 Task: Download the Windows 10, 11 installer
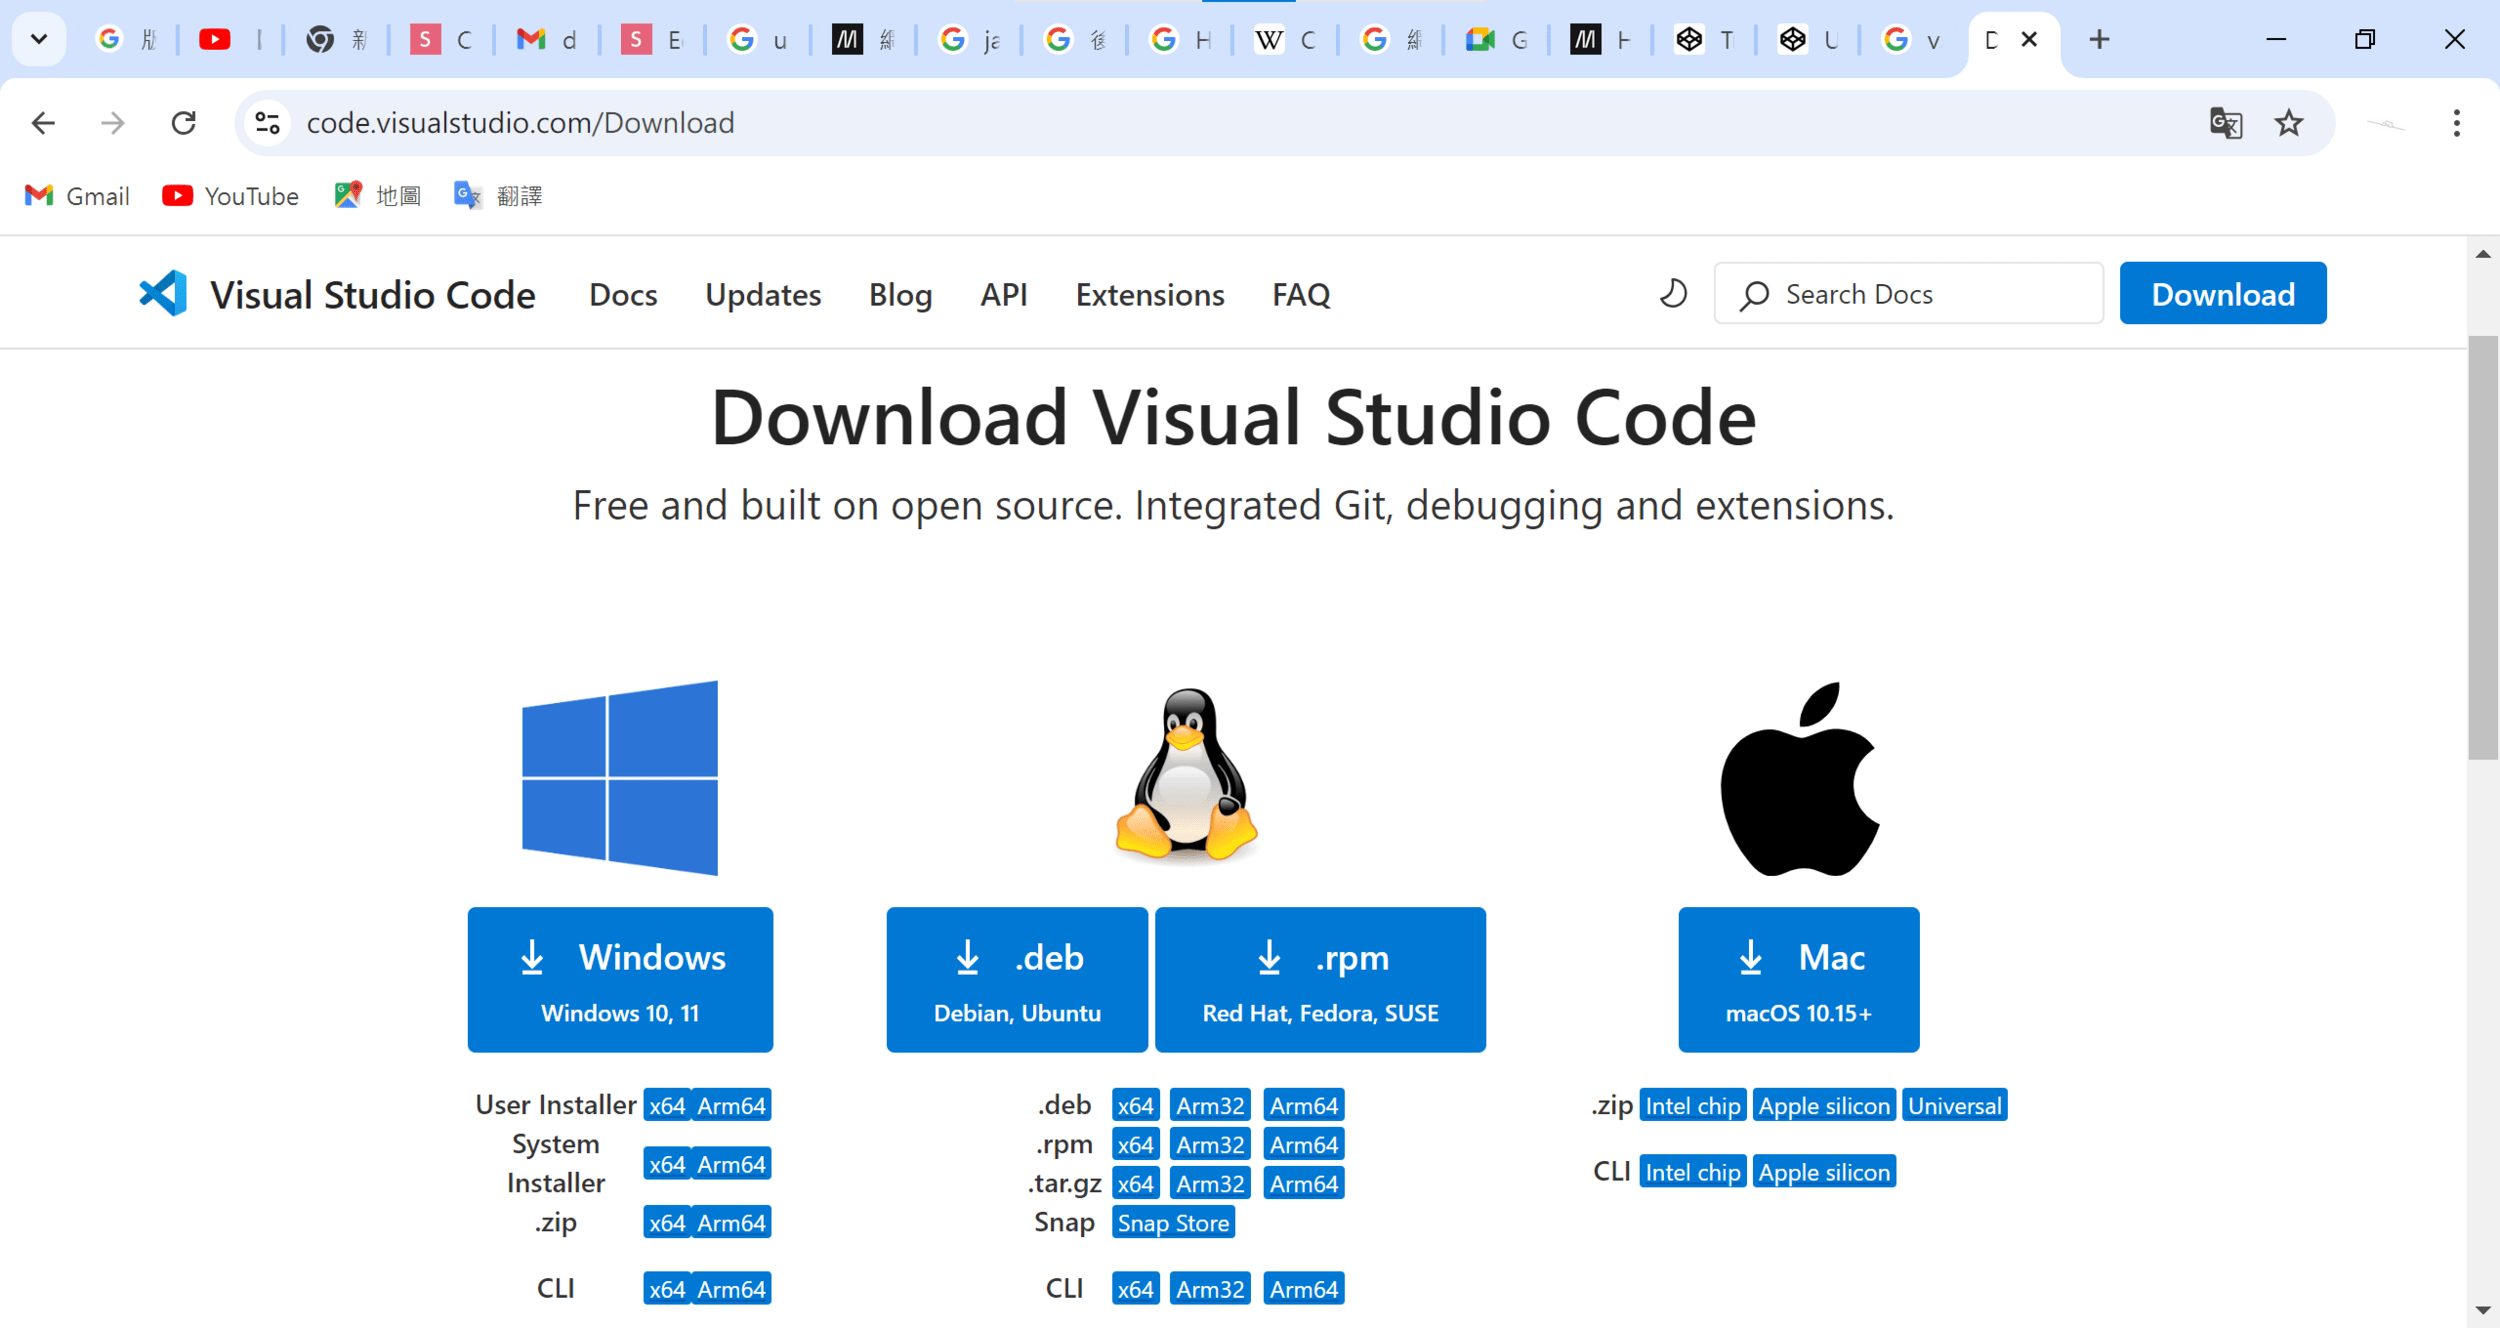point(620,979)
